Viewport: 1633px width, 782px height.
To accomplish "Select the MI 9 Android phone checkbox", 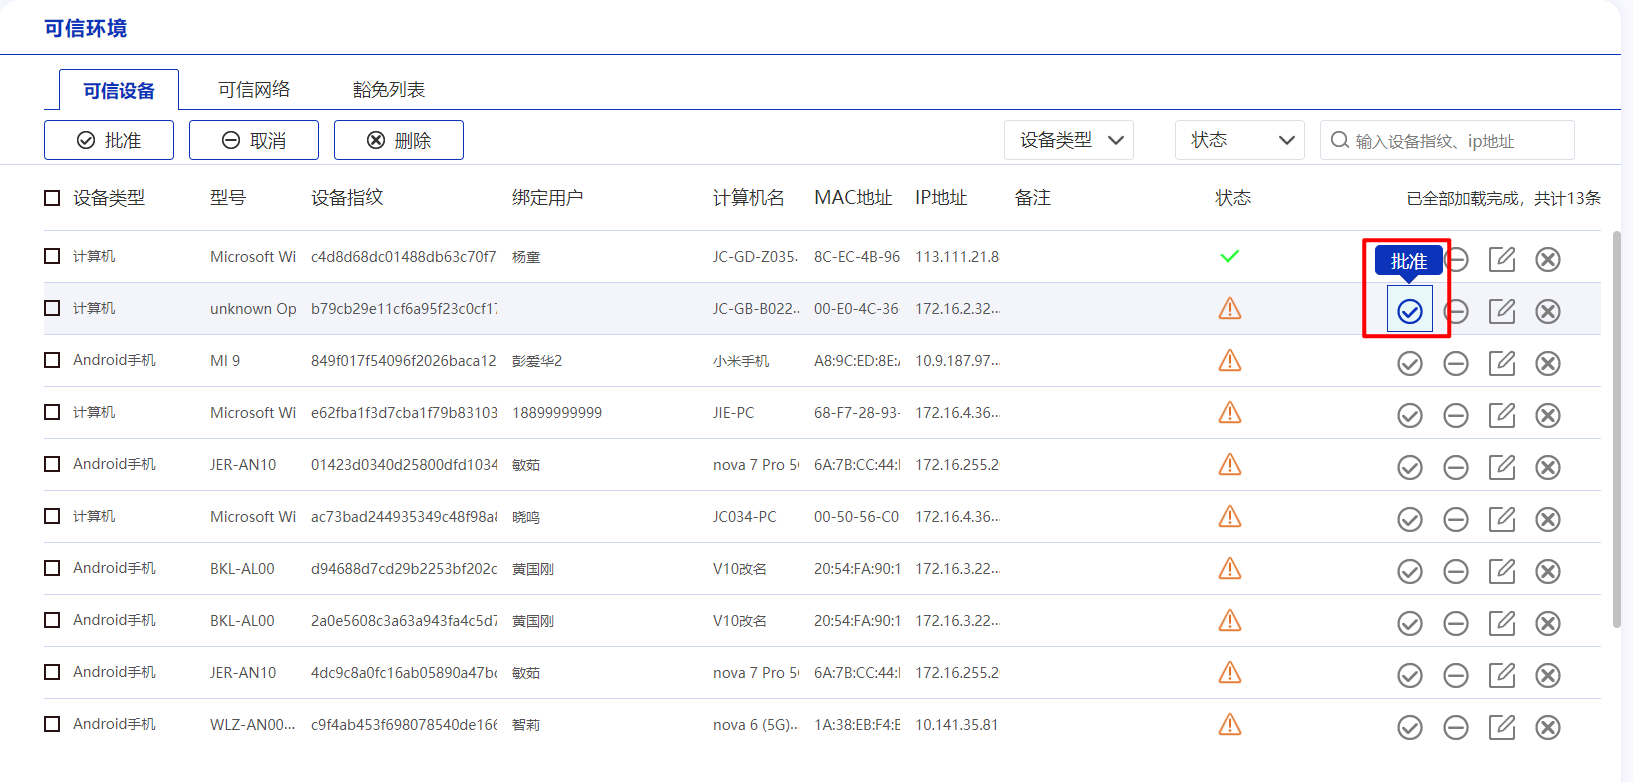I will point(52,360).
